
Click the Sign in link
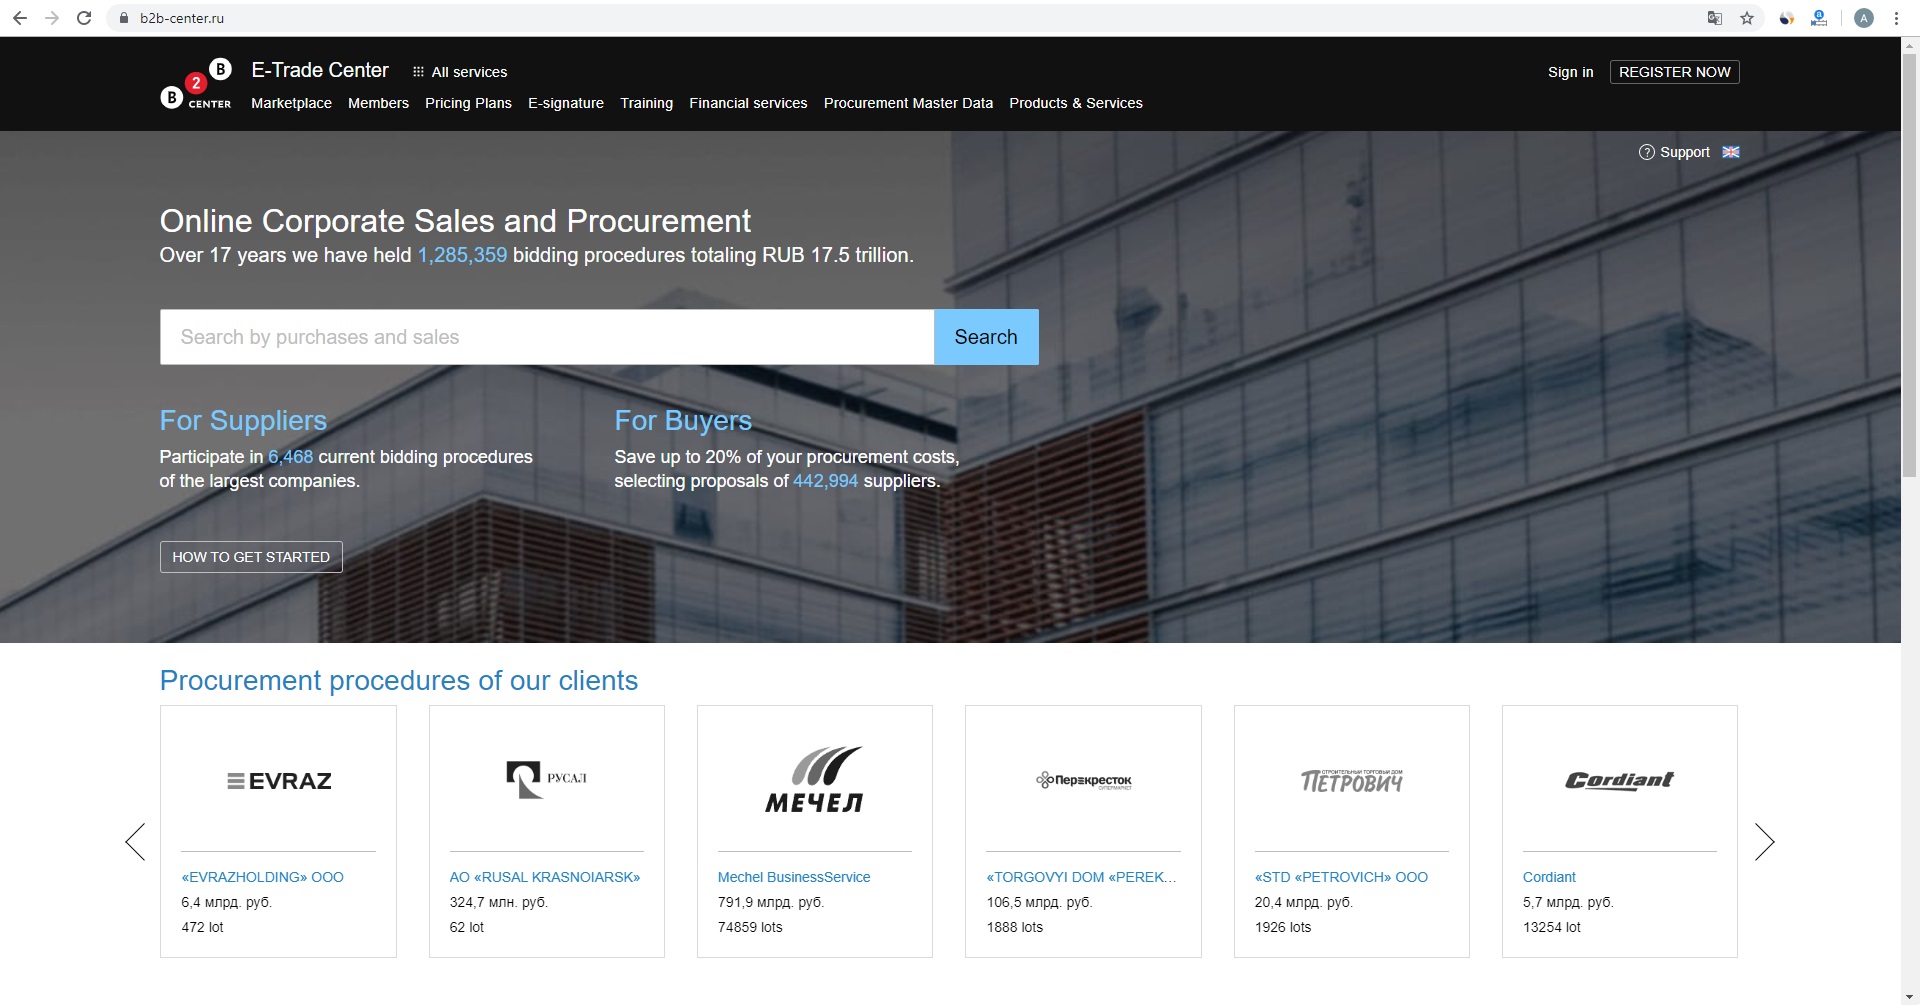tap(1570, 72)
